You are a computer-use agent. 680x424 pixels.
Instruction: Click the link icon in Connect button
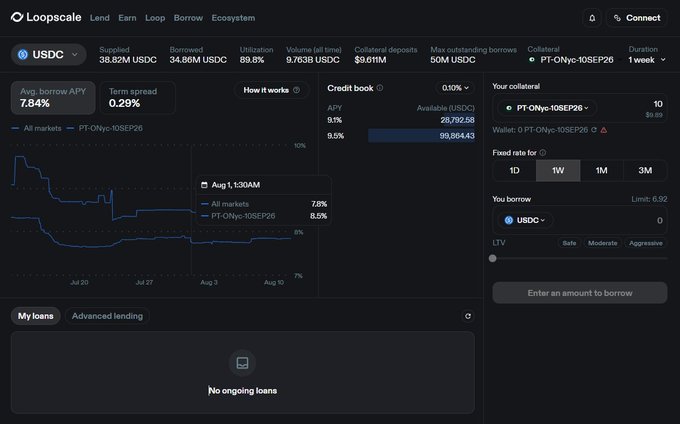(617, 18)
